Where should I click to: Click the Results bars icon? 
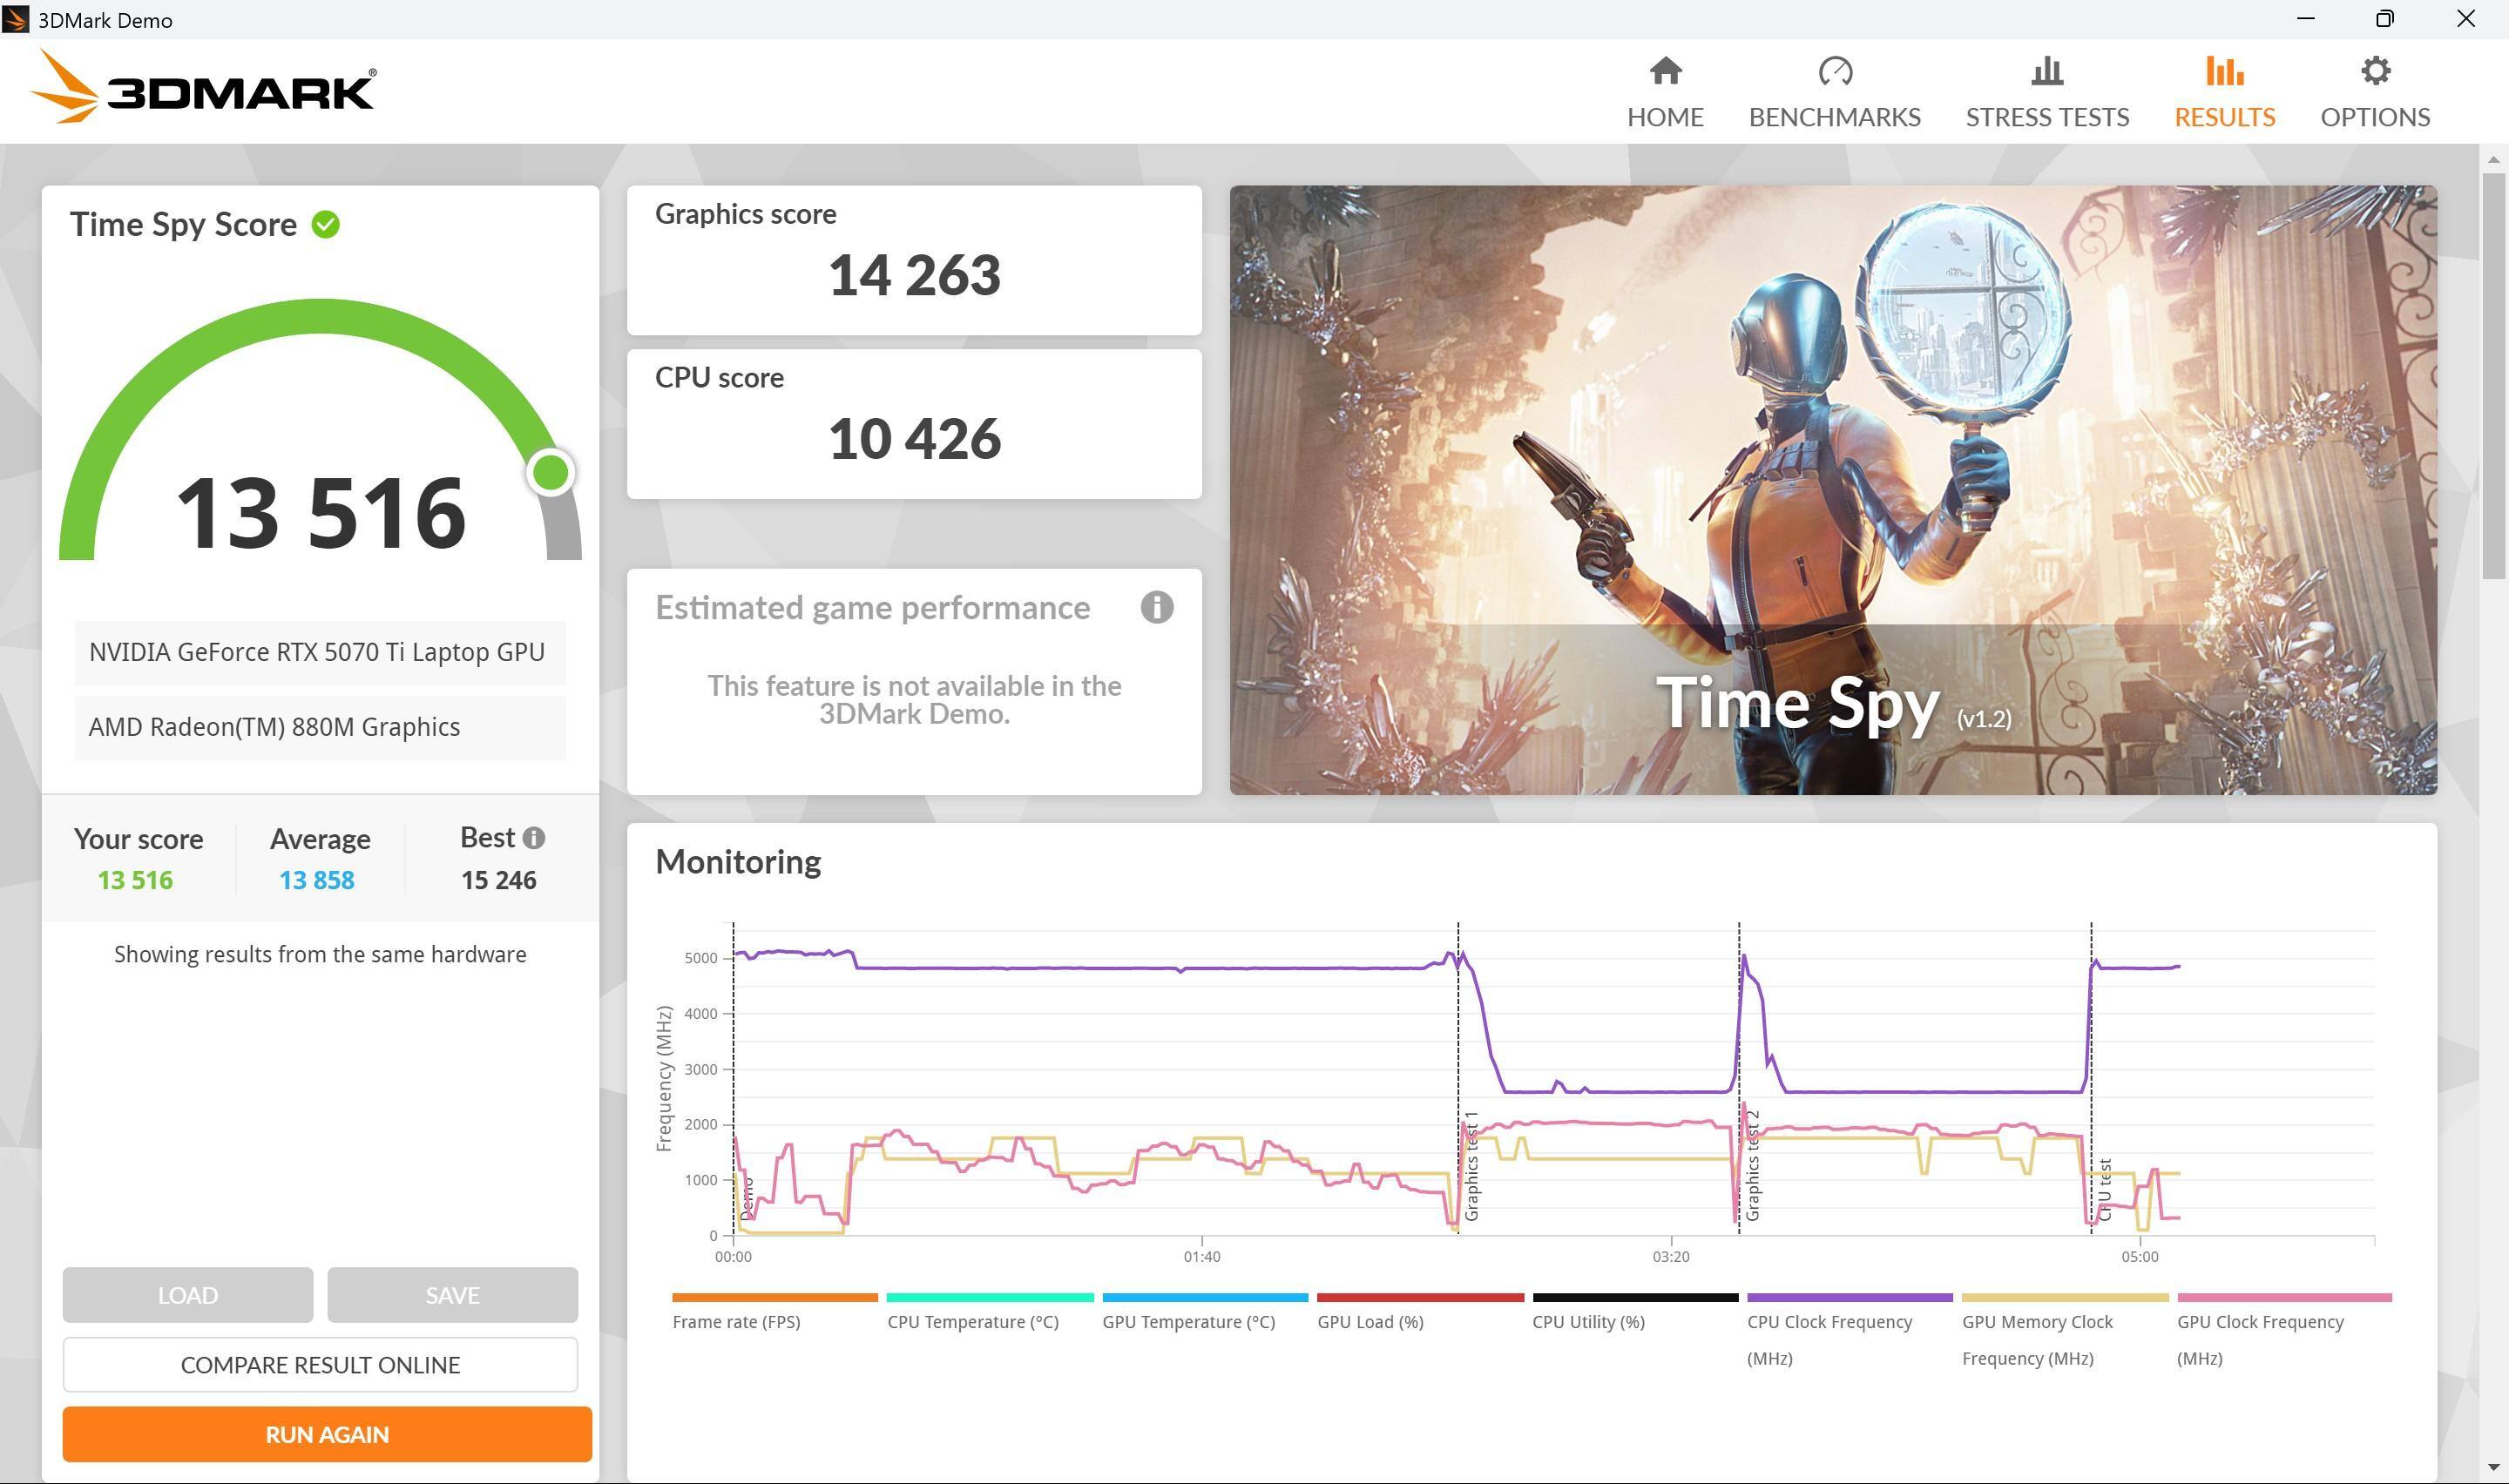coord(2224,71)
